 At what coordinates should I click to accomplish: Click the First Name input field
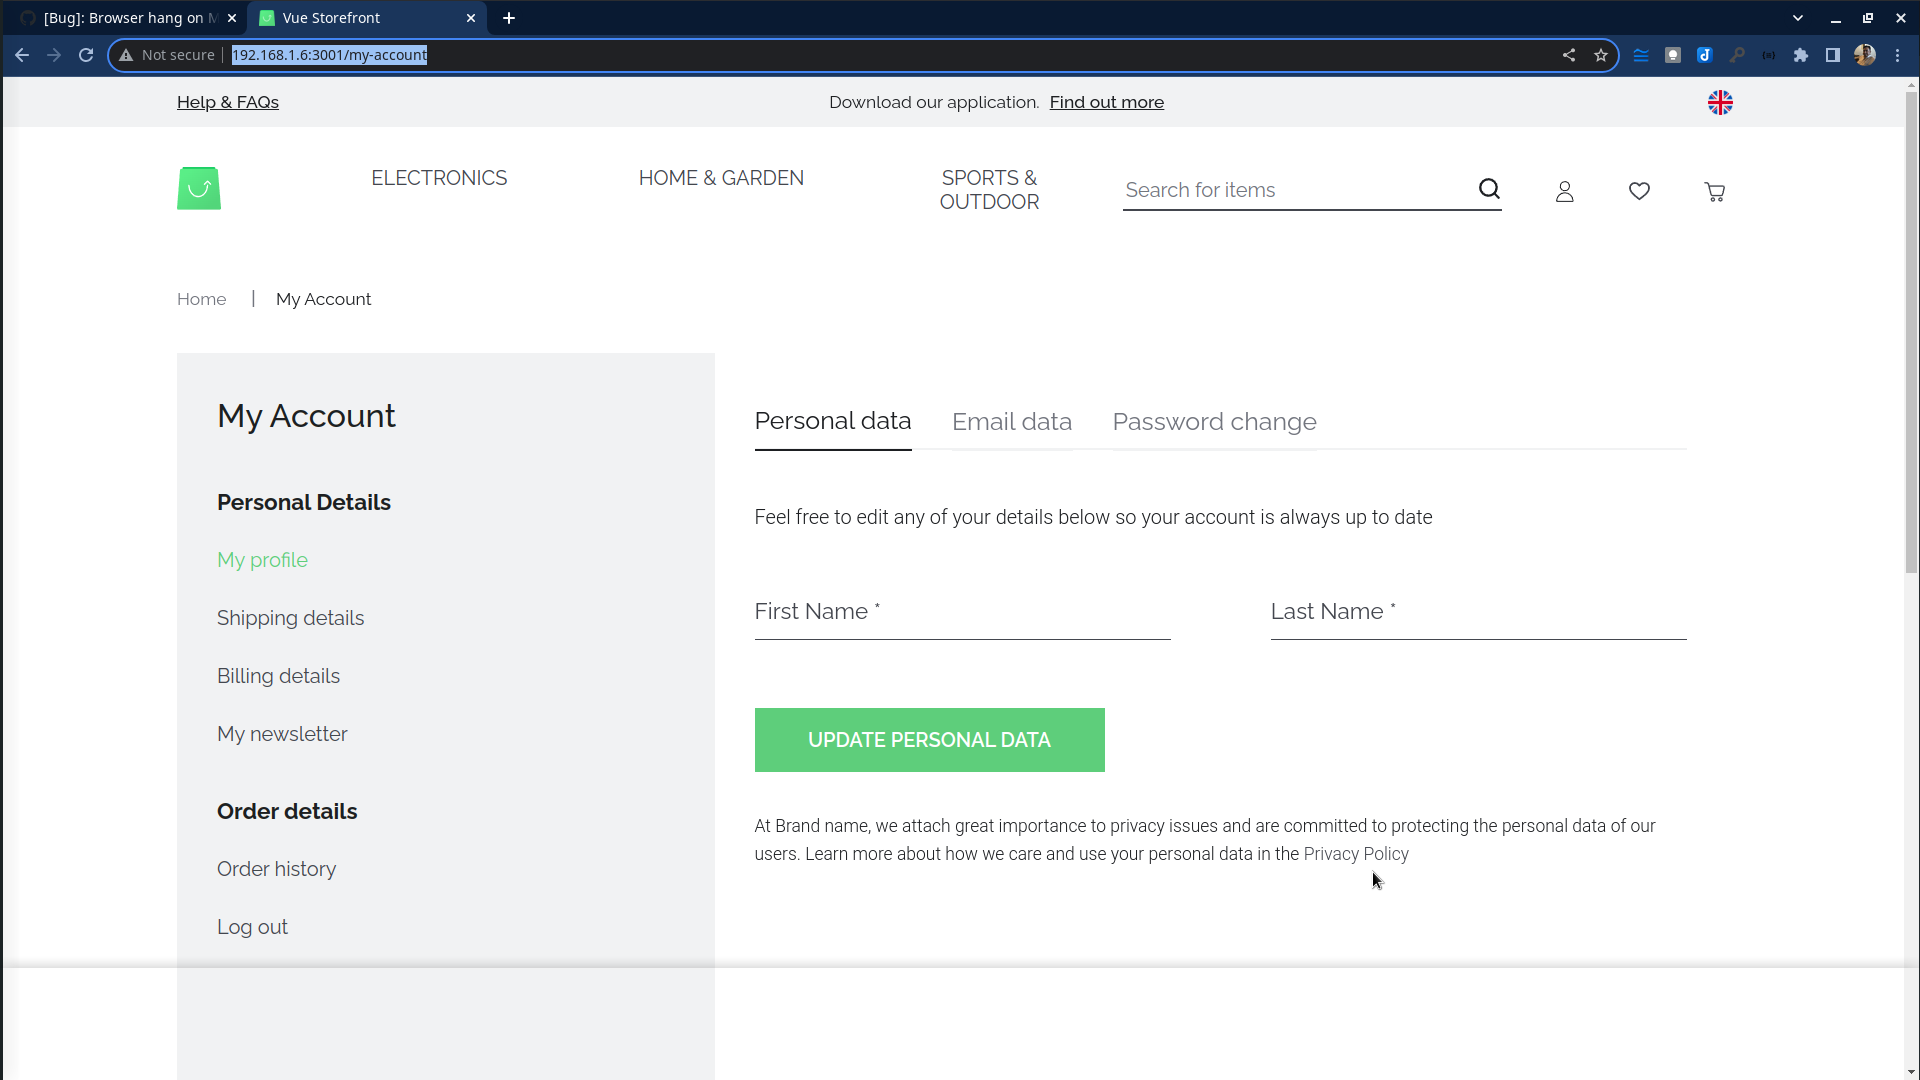click(962, 612)
